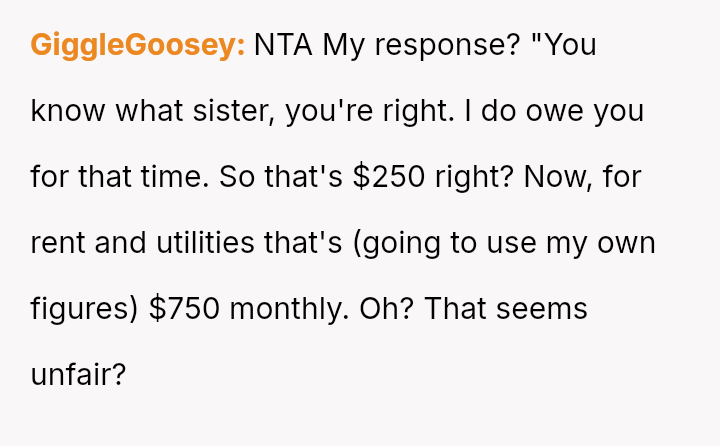720x446 pixels.
Task: Click the word "figures)" in the comment
Action: click(85, 309)
